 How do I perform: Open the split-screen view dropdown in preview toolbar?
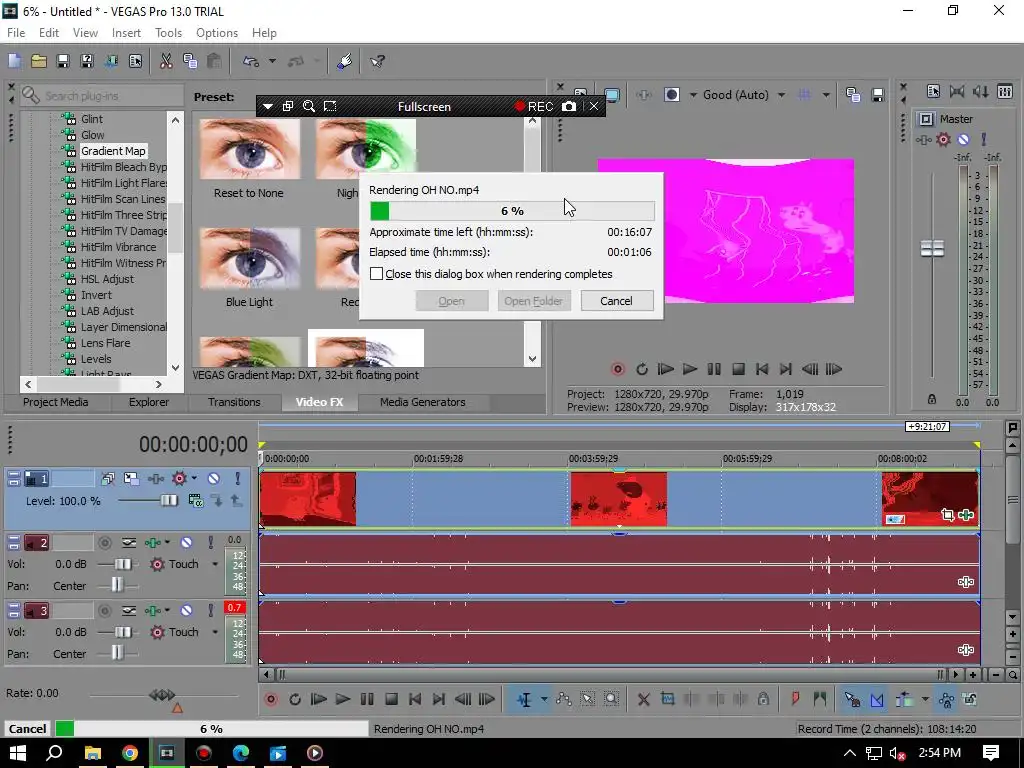[693, 95]
